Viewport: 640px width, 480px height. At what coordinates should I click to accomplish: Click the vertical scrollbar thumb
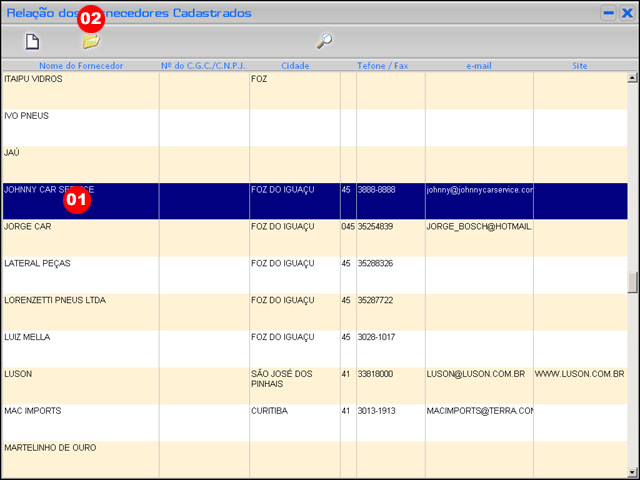[632, 283]
